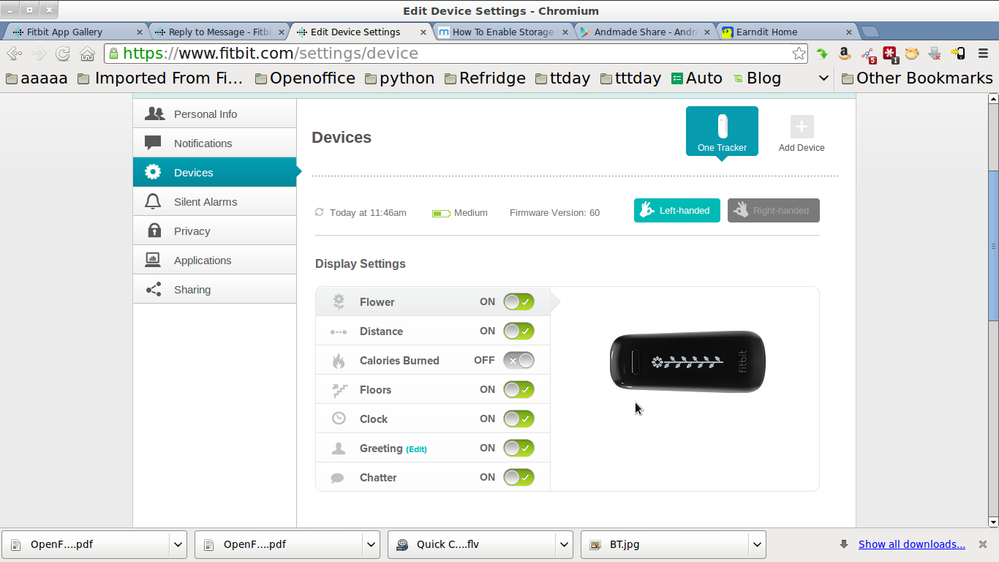Select the Right-handed option
Image resolution: width=999 pixels, height=562 pixels.
pyautogui.click(x=773, y=210)
